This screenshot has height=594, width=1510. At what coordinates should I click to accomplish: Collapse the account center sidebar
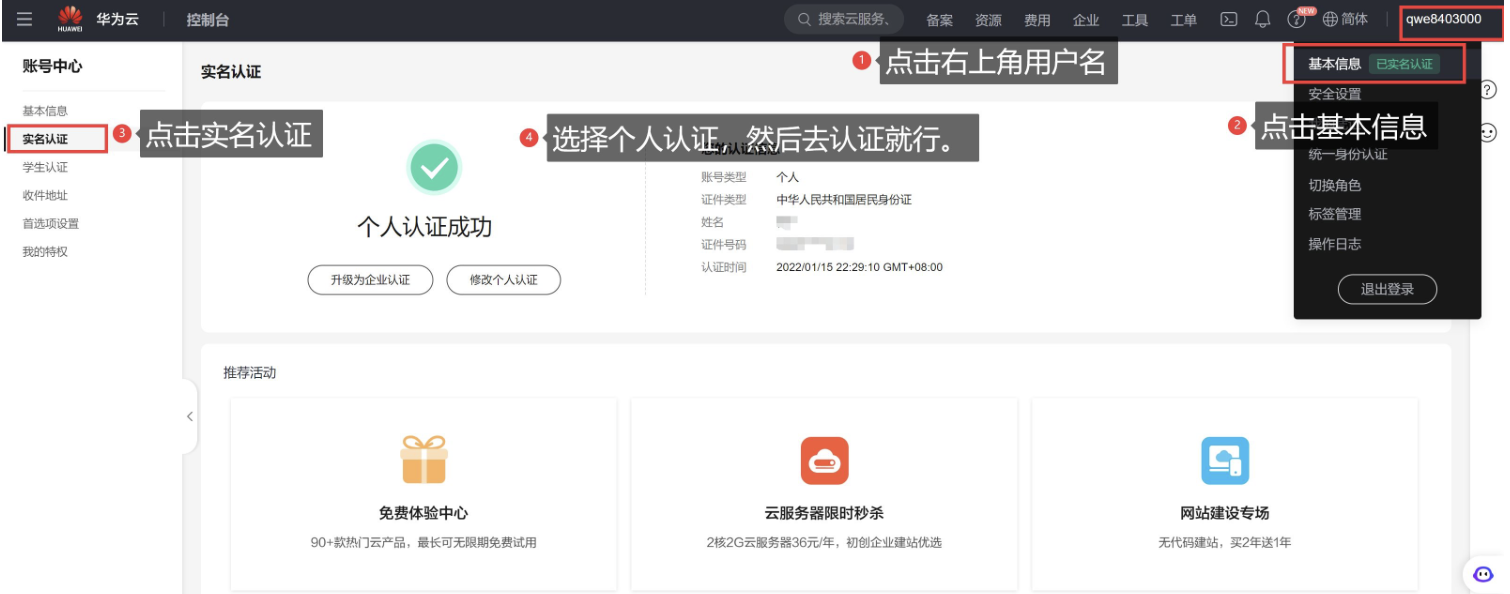[190, 417]
